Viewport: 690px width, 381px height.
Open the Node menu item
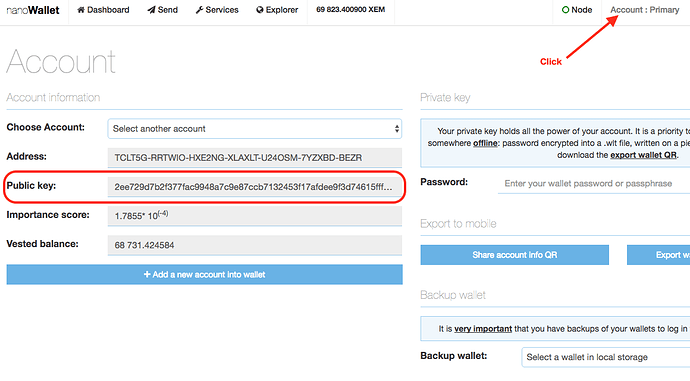point(577,10)
